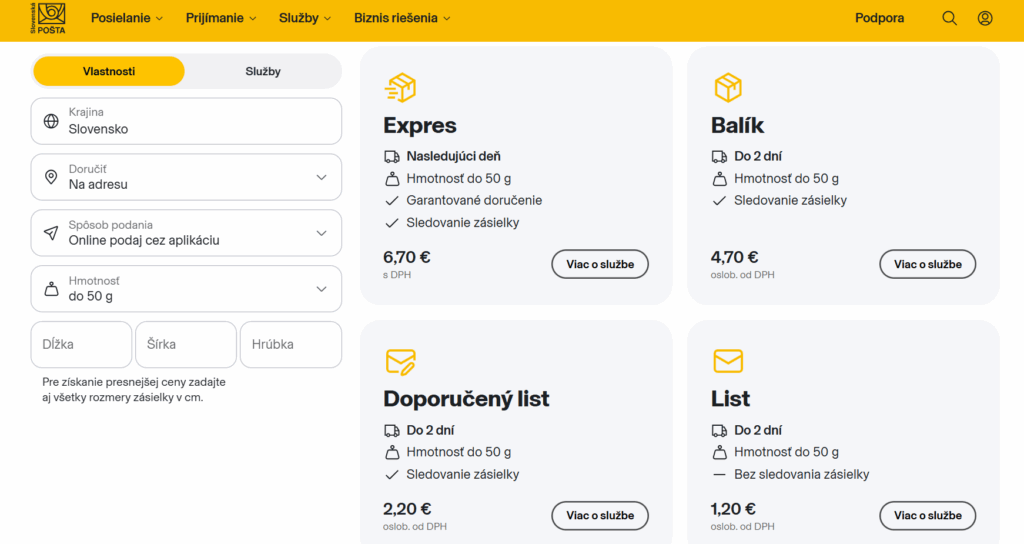The height and width of the screenshot is (544, 1024).
Task: Click the globe icon in Krajina field
Action: [x=51, y=121]
